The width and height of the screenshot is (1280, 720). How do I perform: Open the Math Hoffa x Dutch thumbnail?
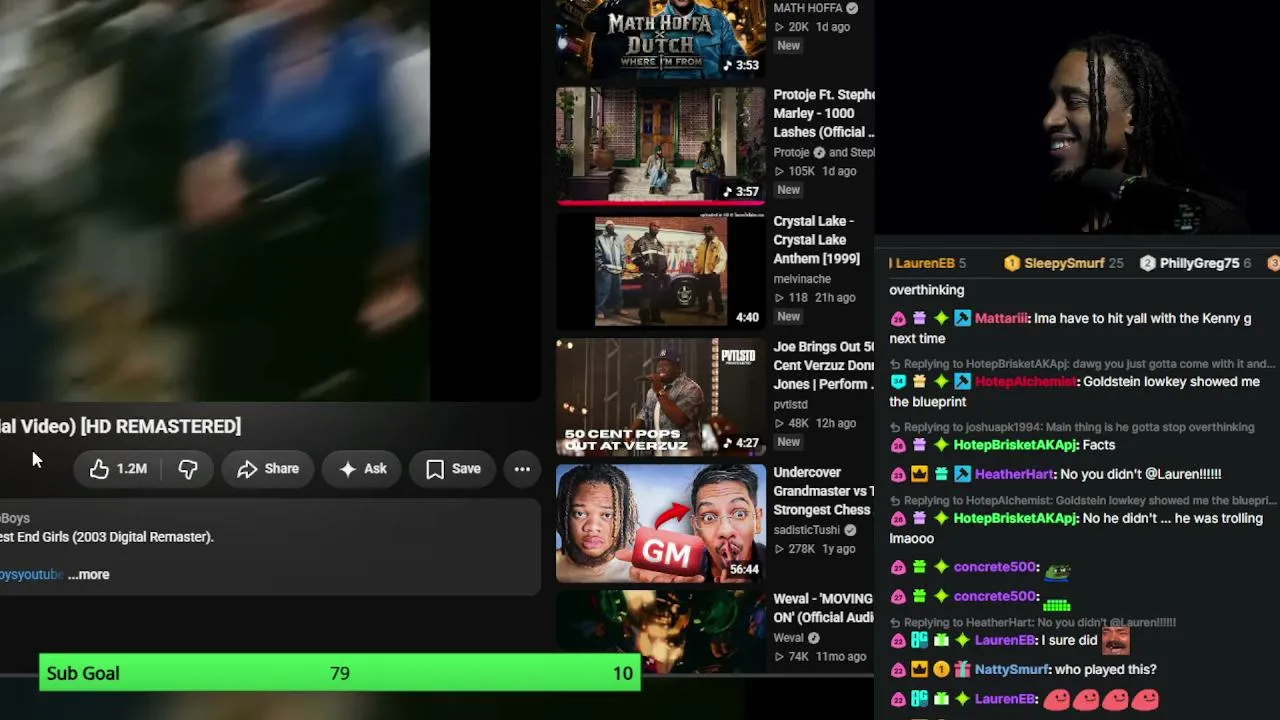[x=660, y=38]
